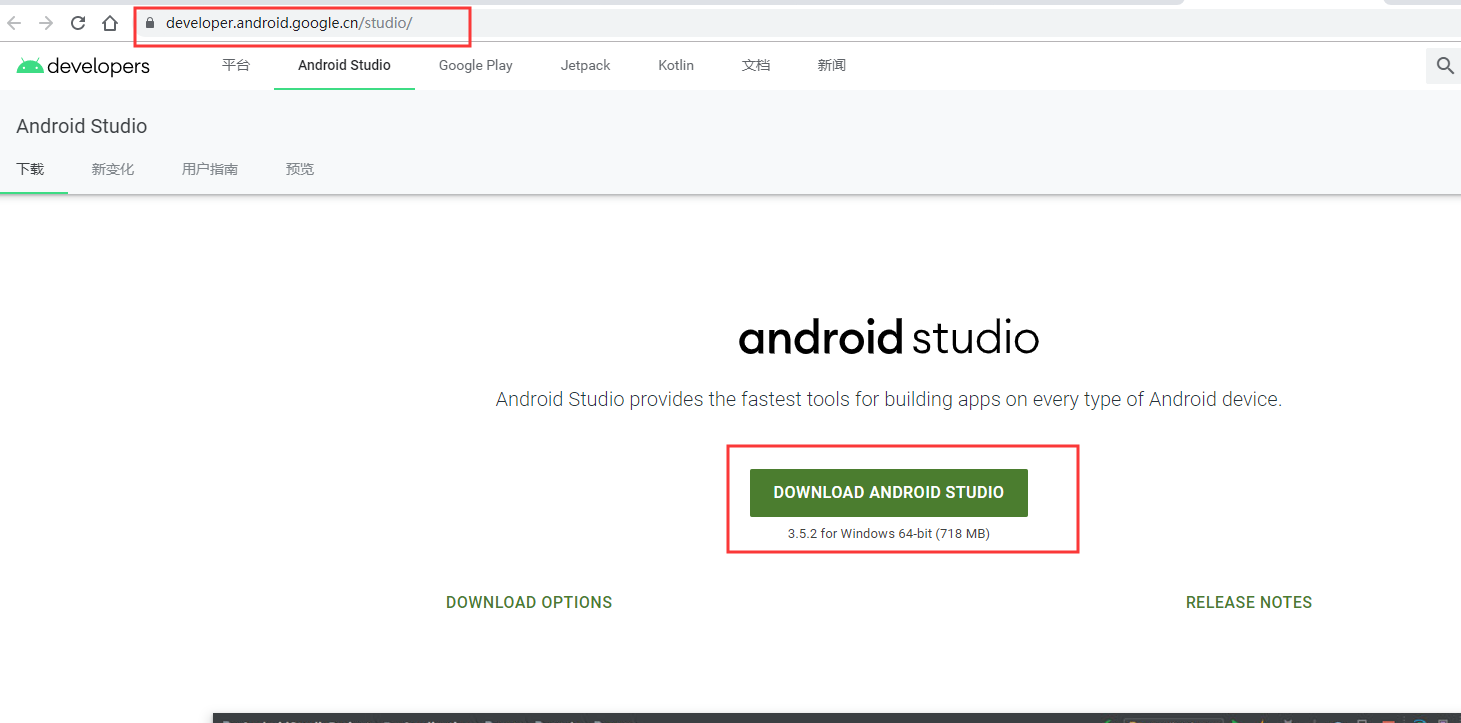
Task: Click the large android studio wordmark
Action: (889, 338)
